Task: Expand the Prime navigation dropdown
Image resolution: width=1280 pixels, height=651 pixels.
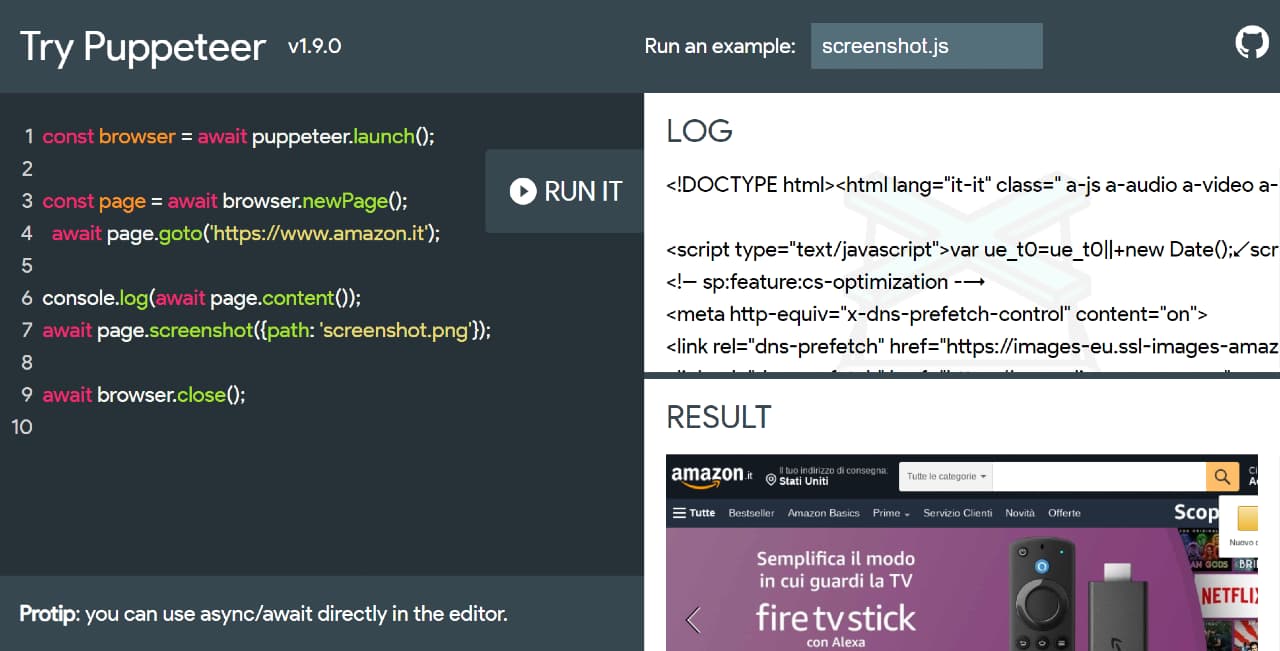Action: (890, 512)
